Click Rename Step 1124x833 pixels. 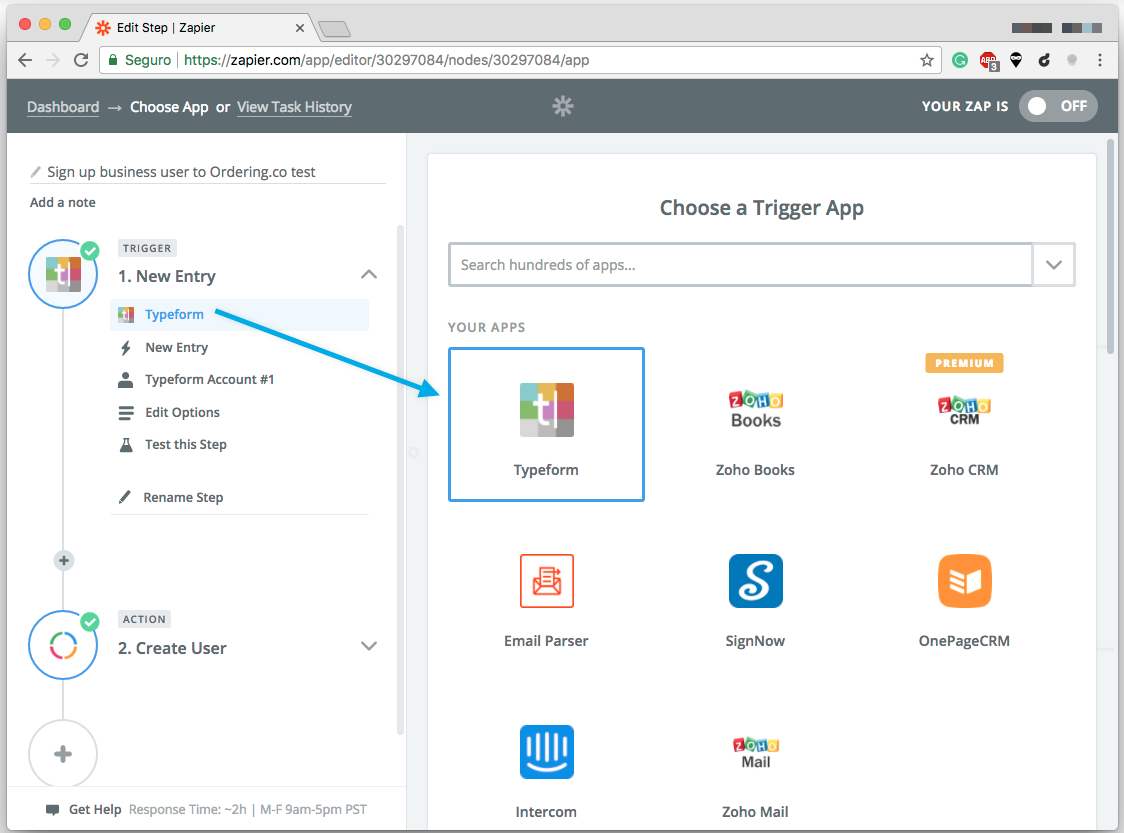(183, 498)
